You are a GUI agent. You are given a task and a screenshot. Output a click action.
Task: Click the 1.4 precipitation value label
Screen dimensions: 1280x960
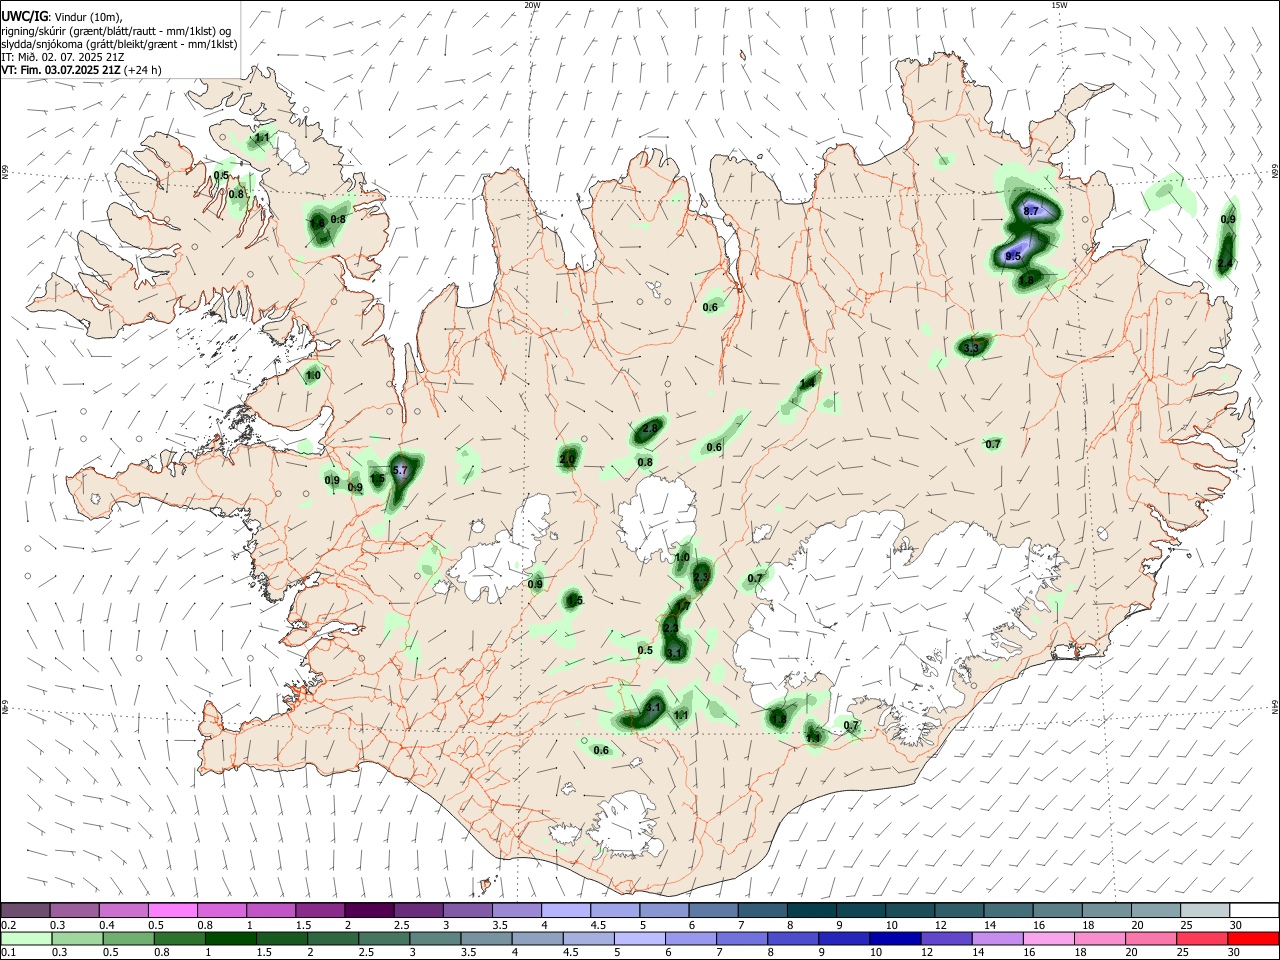click(808, 383)
